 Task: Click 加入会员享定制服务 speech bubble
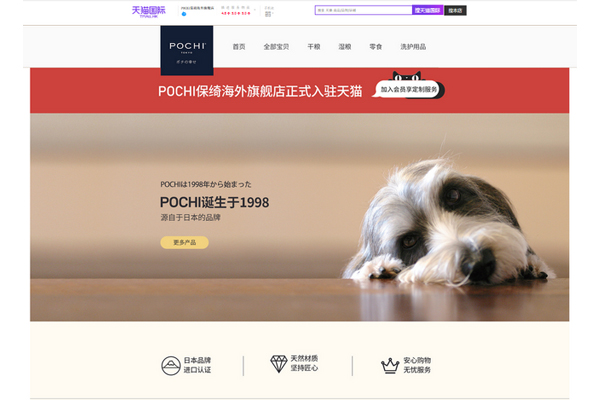(408, 89)
